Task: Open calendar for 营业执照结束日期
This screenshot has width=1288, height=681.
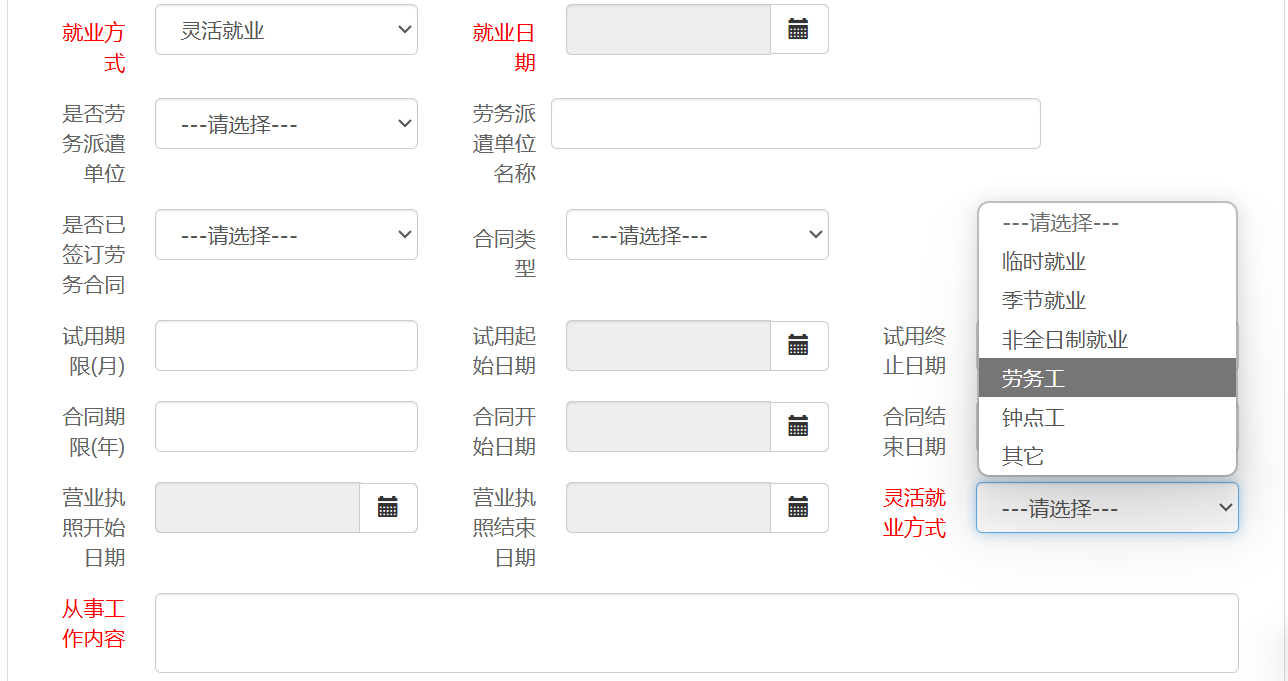Action: click(798, 508)
